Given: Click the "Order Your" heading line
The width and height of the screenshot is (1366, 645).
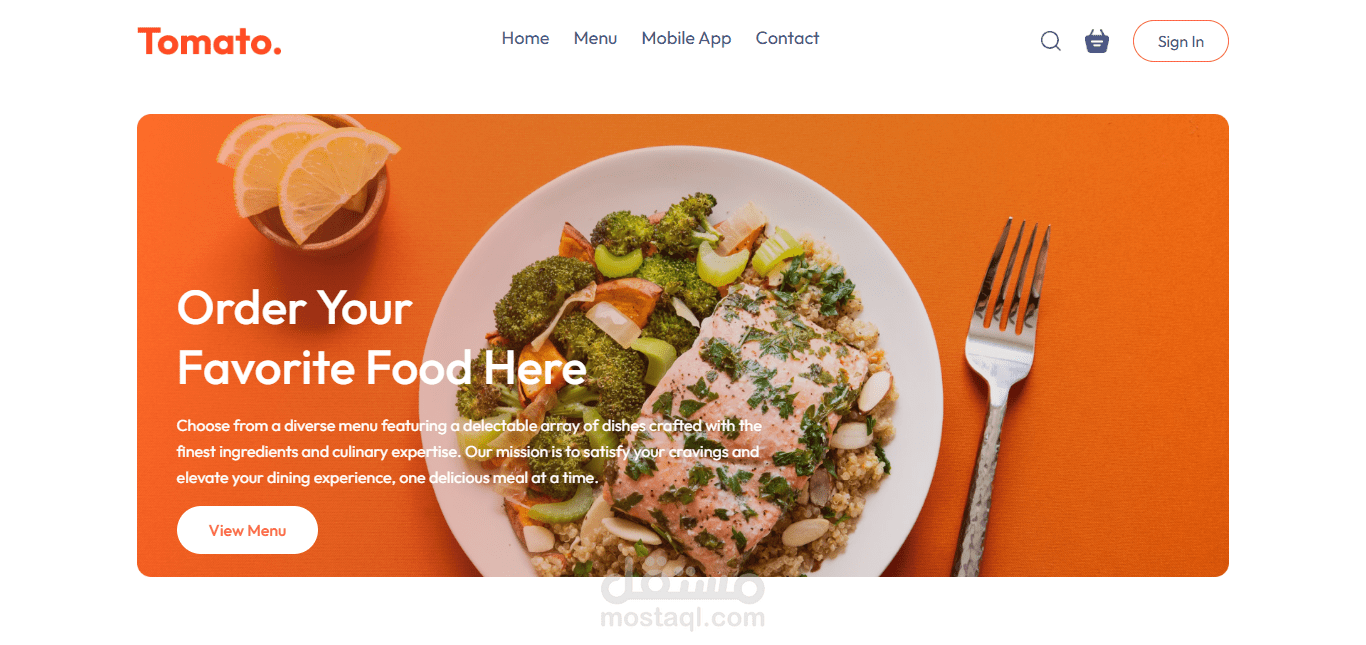Looking at the screenshot, I should click(294, 308).
